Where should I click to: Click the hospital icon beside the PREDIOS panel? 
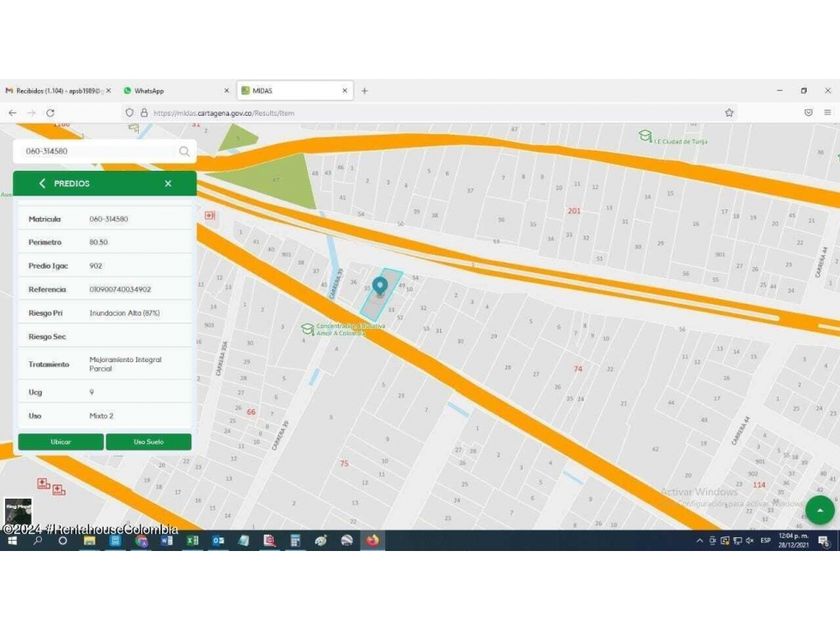[209, 215]
